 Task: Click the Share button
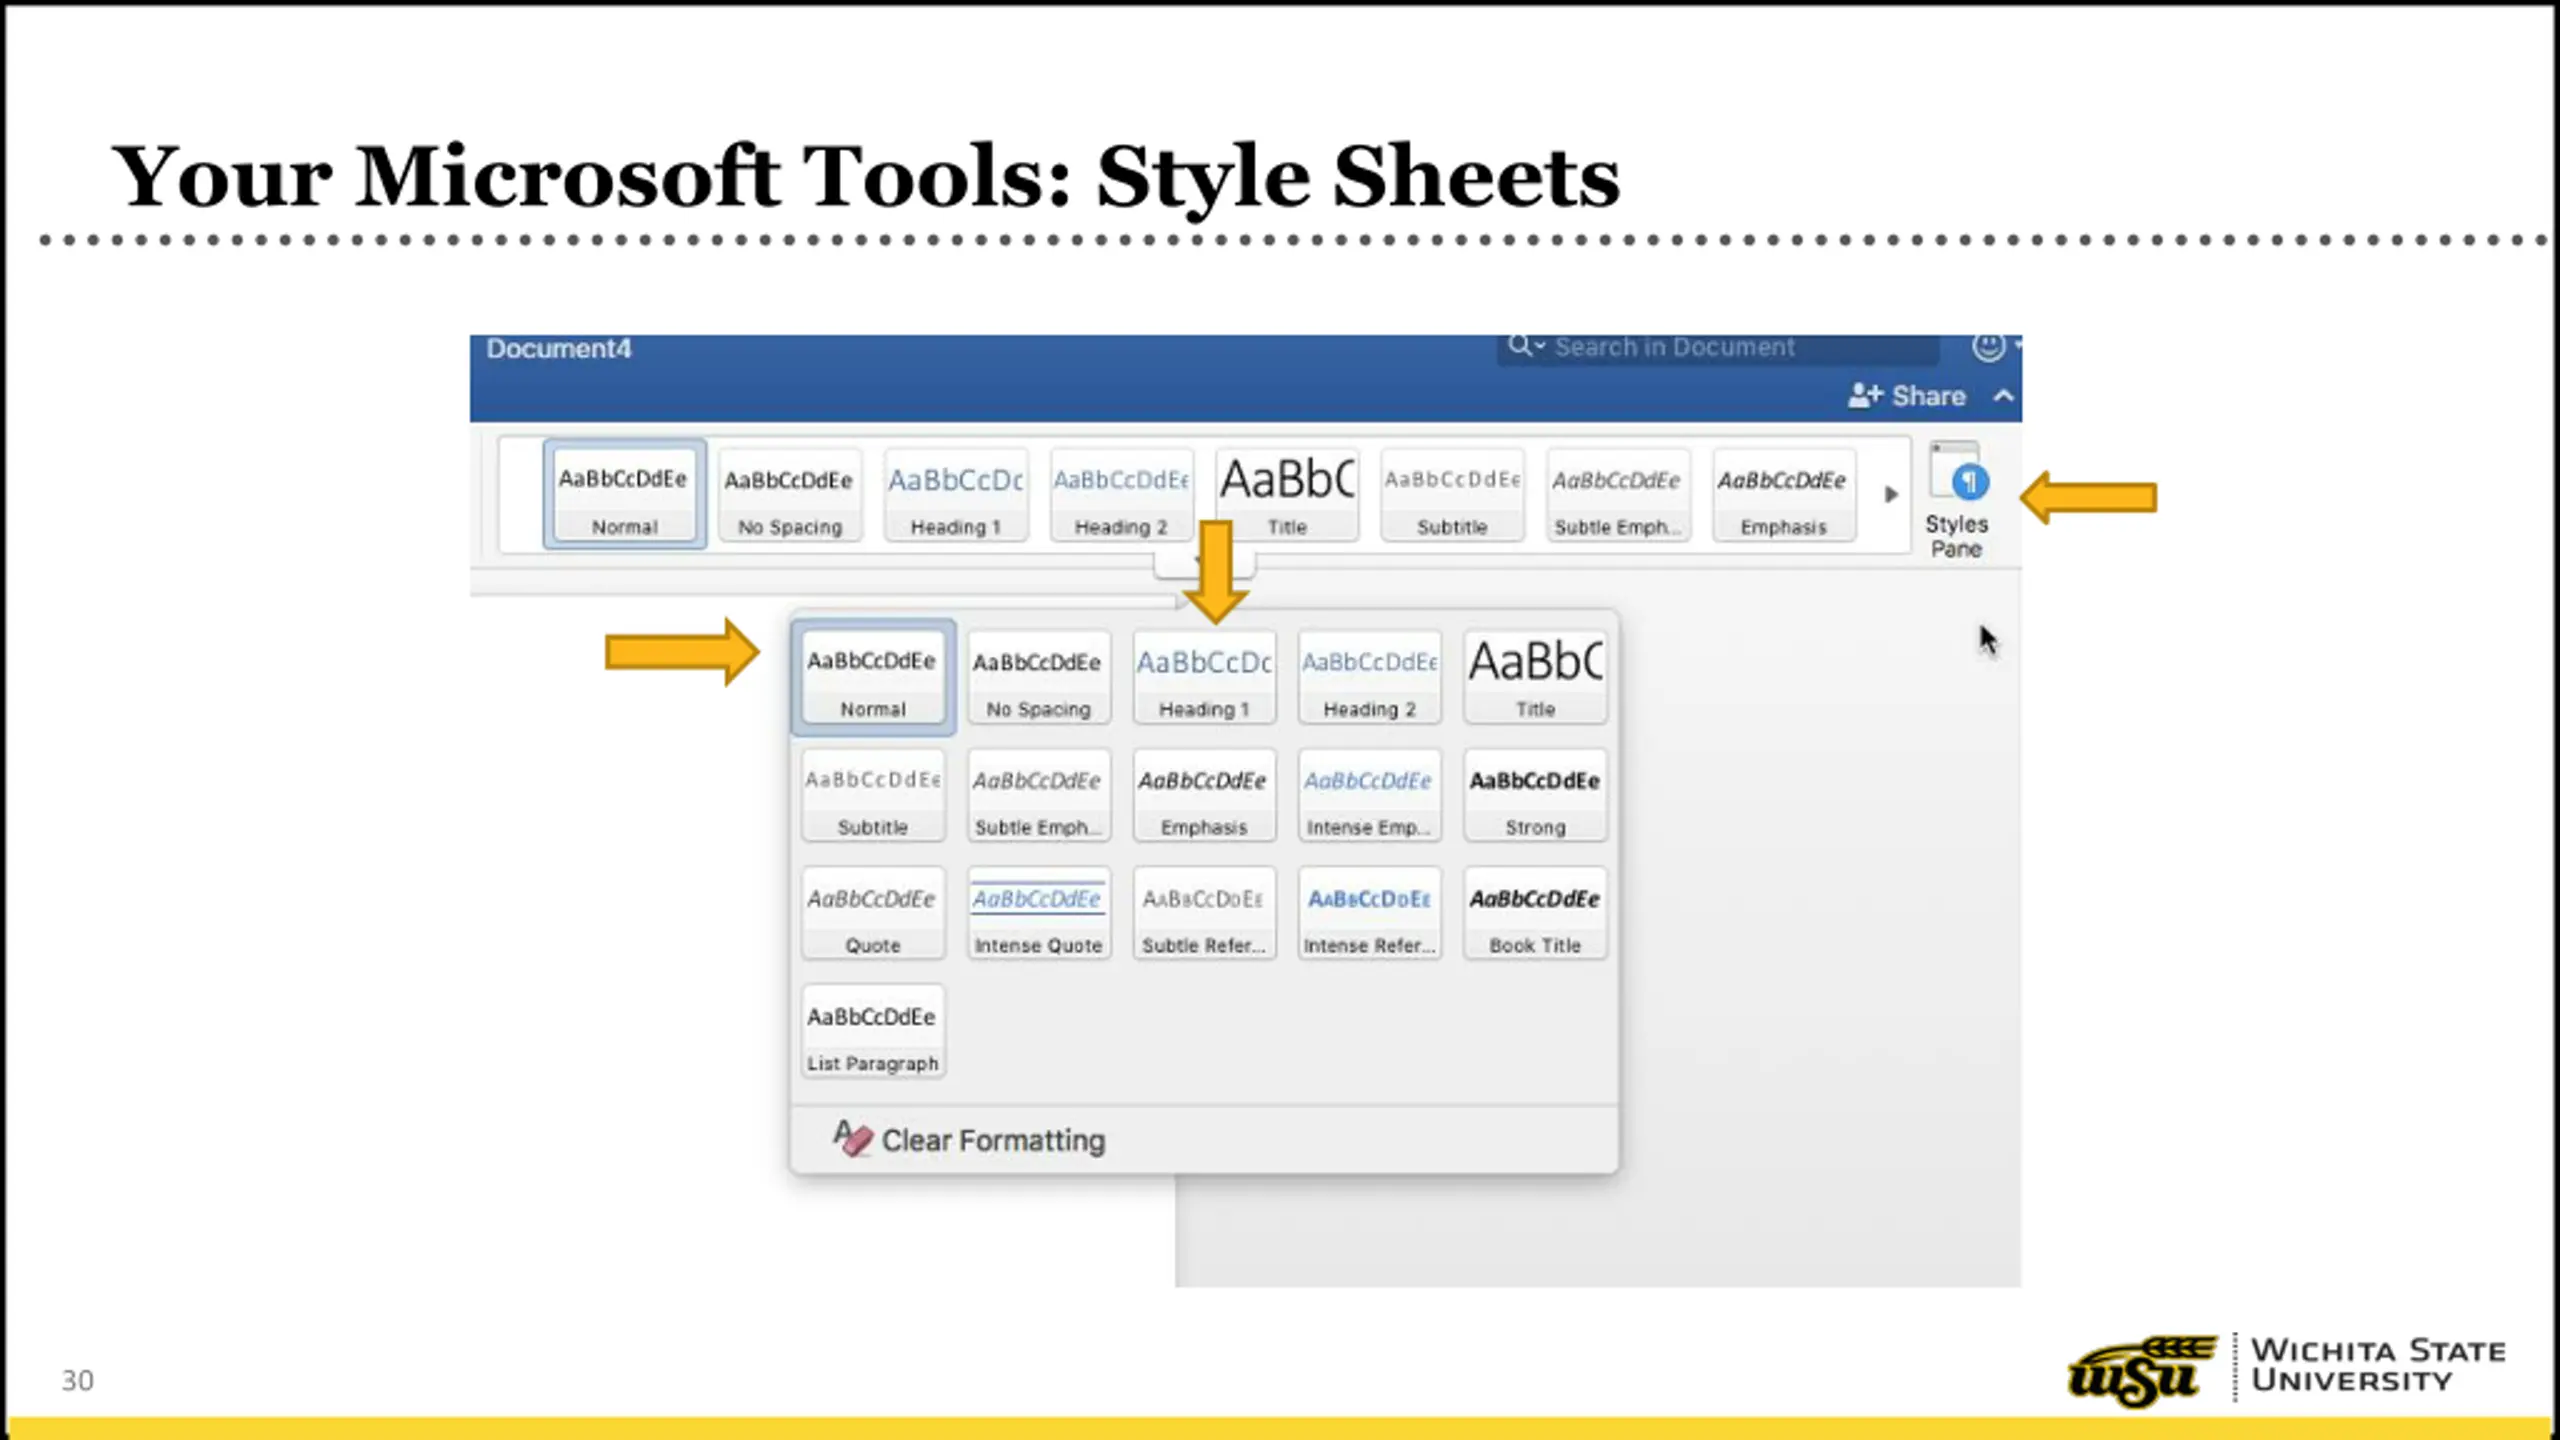1907,396
